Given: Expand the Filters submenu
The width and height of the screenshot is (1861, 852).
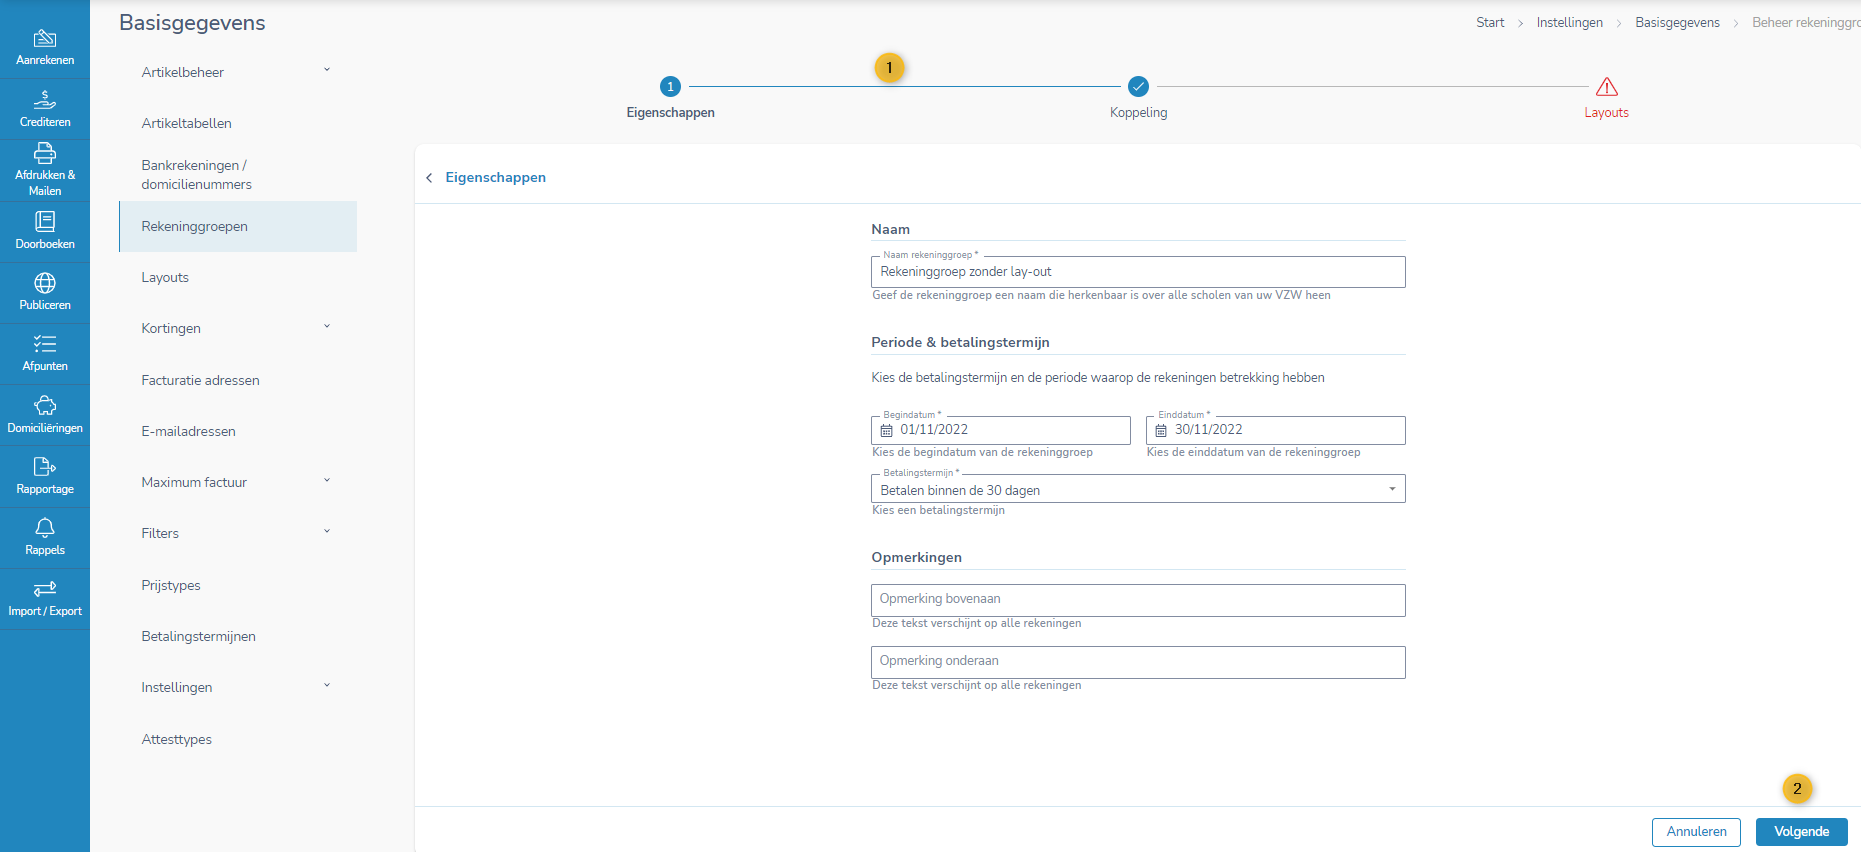Looking at the screenshot, I should (x=327, y=532).
